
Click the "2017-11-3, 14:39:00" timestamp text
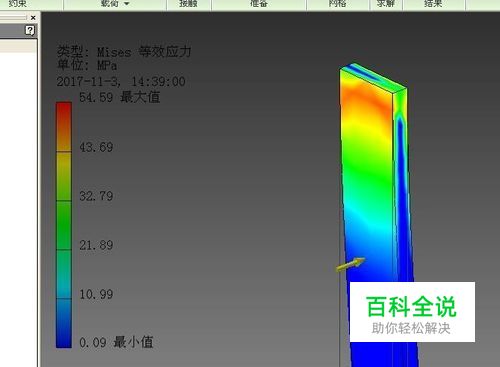point(121,82)
